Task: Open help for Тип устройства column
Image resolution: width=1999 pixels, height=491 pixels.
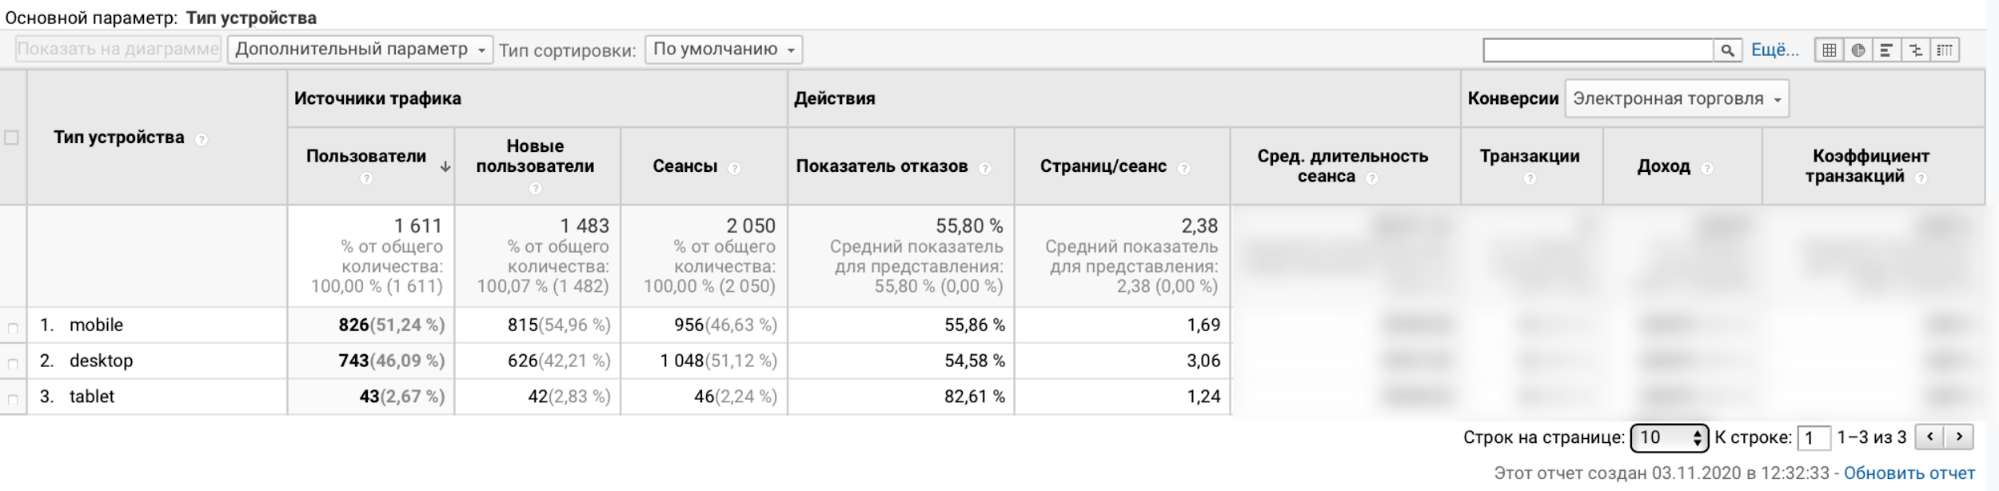Action: pos(201,139)
